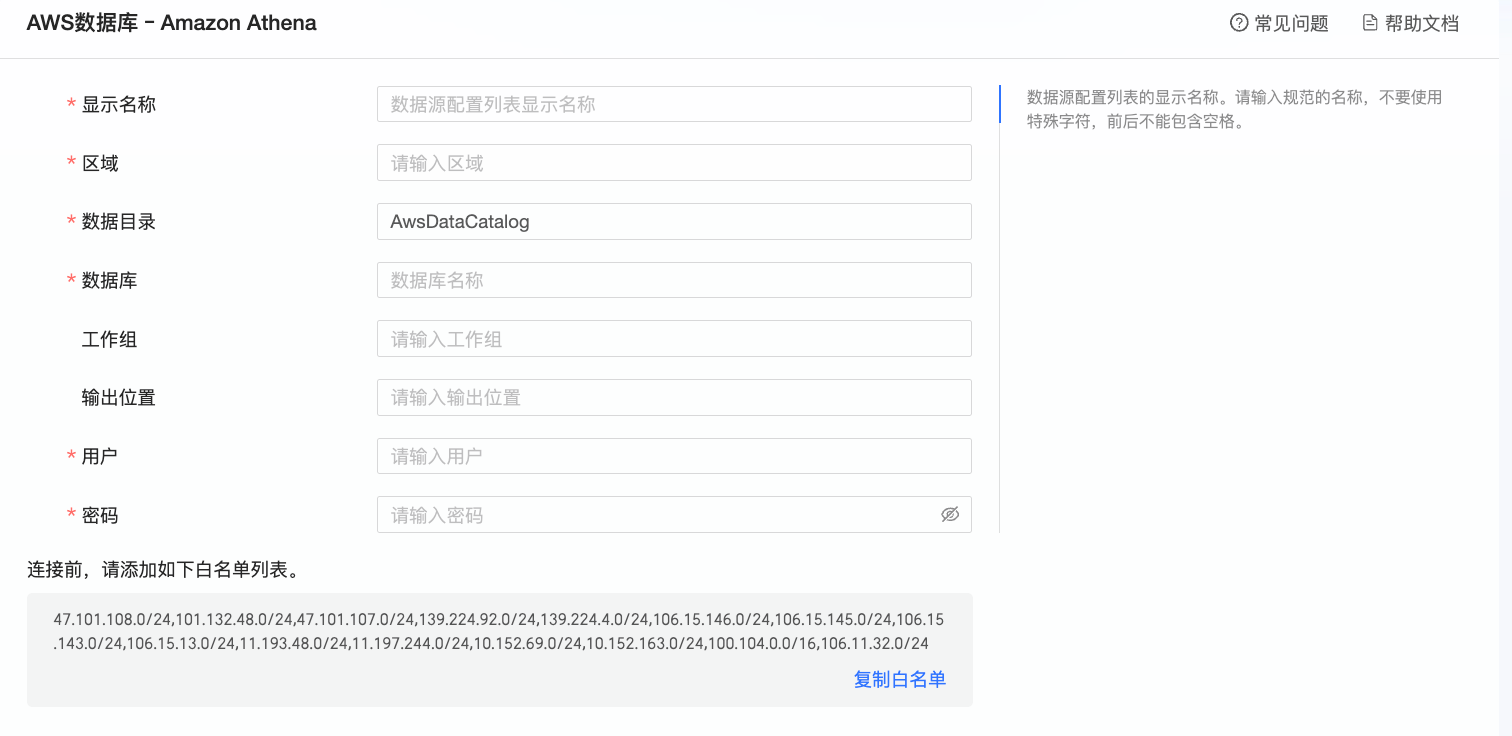
Task: Open the 帮助文档 link
Action: point(1410,23)
